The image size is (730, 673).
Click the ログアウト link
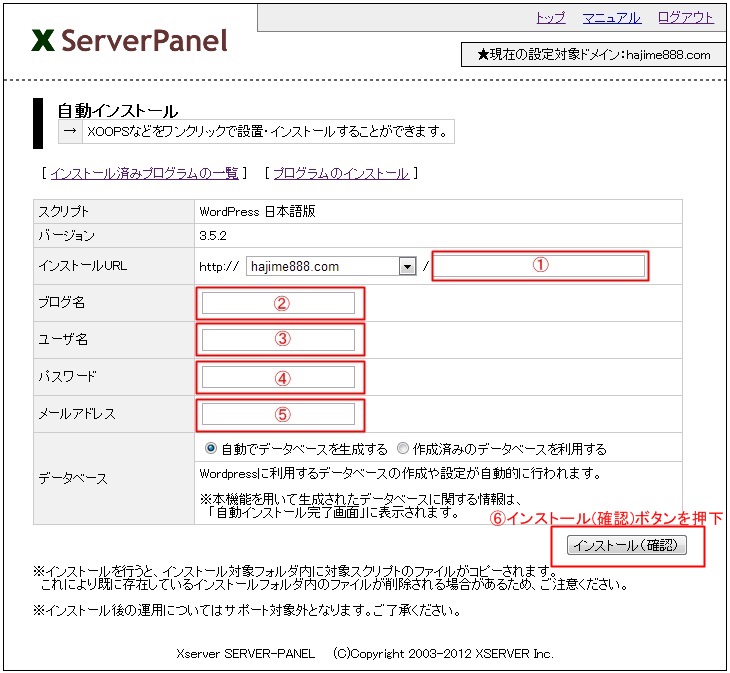685,18
